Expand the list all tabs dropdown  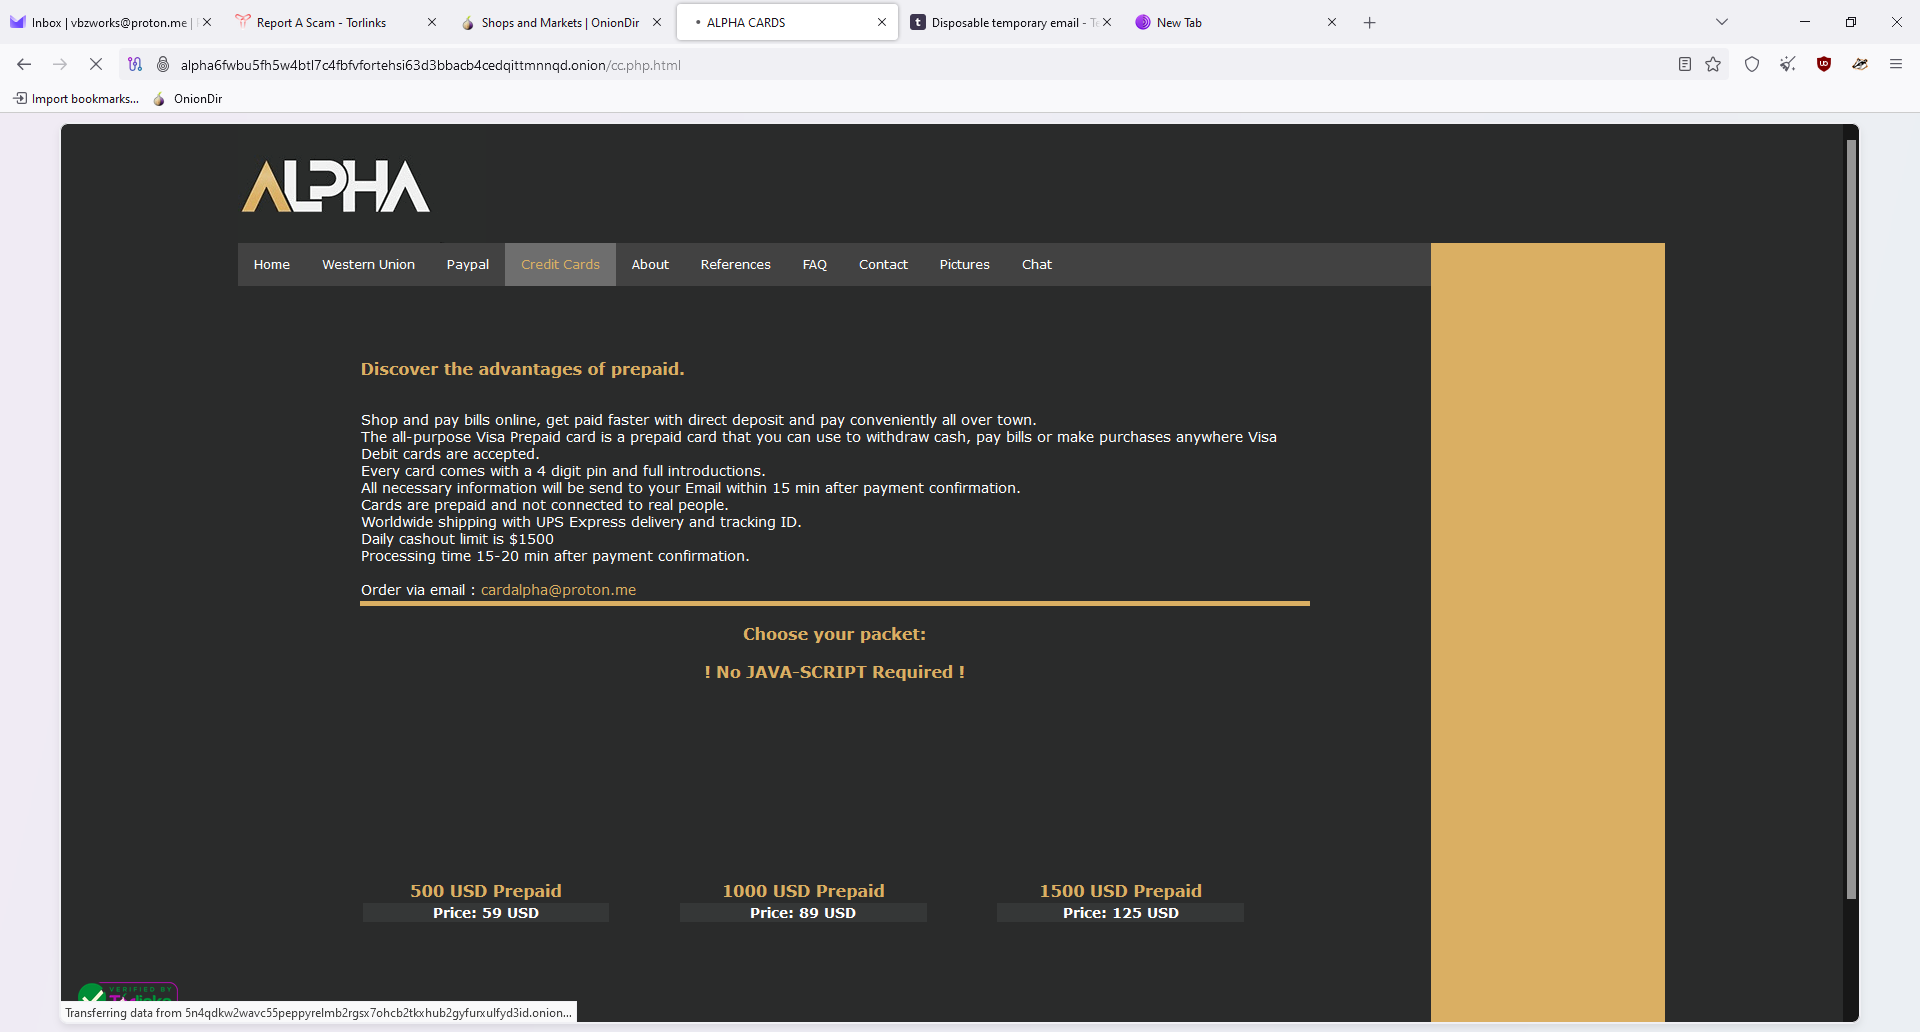click(1722, 22)
